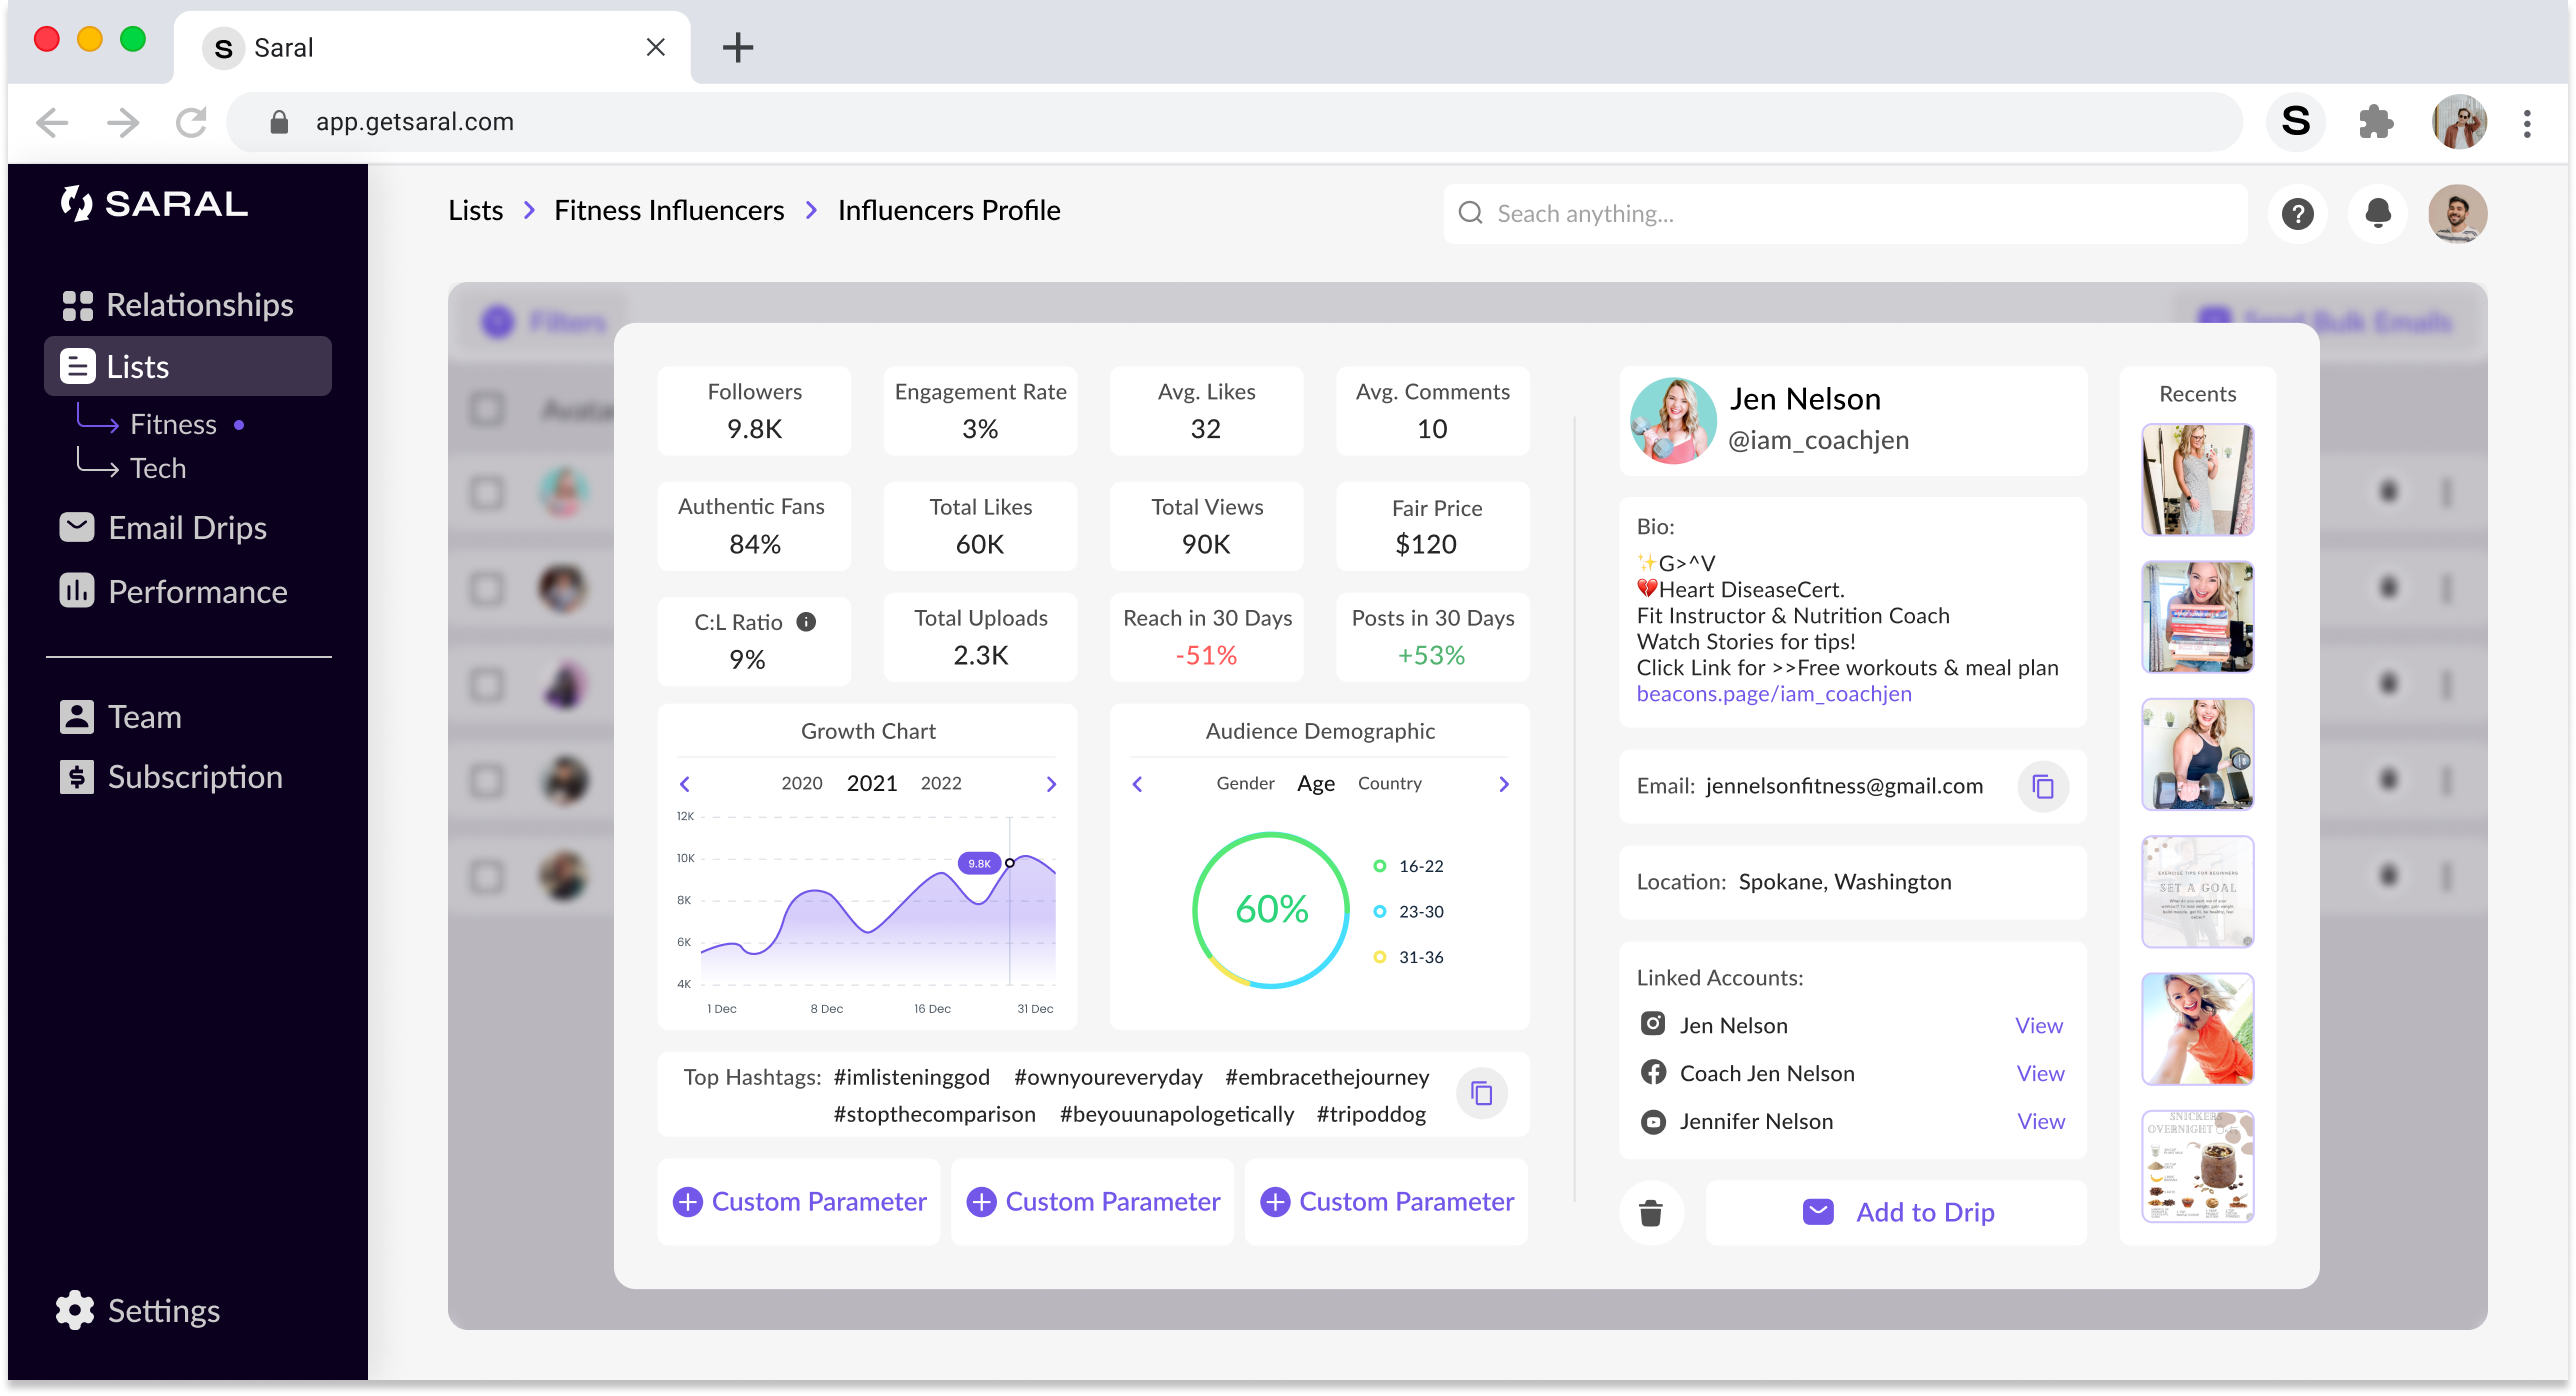Click the first thumbnail under Recents

2196,479
